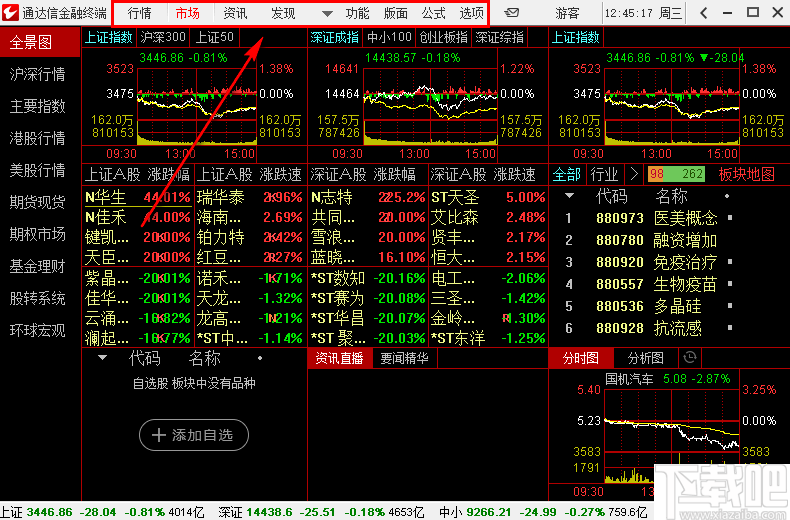
Task: Open the 功能 menu
Action: (x=357, y=14)
